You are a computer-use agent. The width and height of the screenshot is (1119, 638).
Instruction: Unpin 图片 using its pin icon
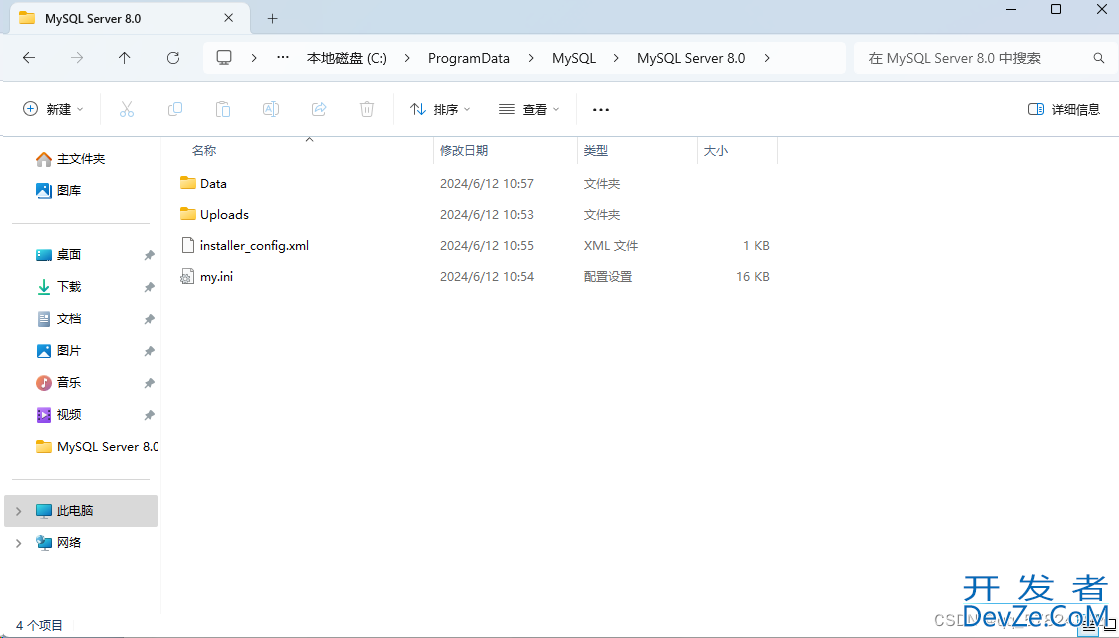point(149,351)
